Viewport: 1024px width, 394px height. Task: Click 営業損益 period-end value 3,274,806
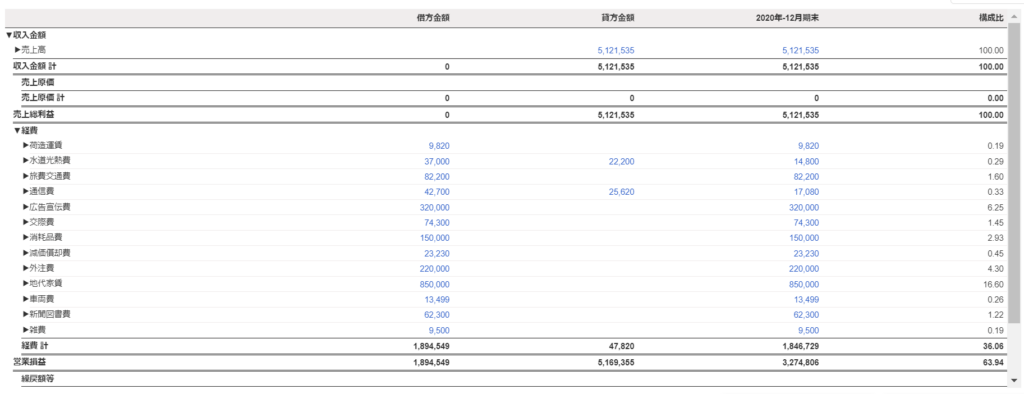click(x=800, y=362)
